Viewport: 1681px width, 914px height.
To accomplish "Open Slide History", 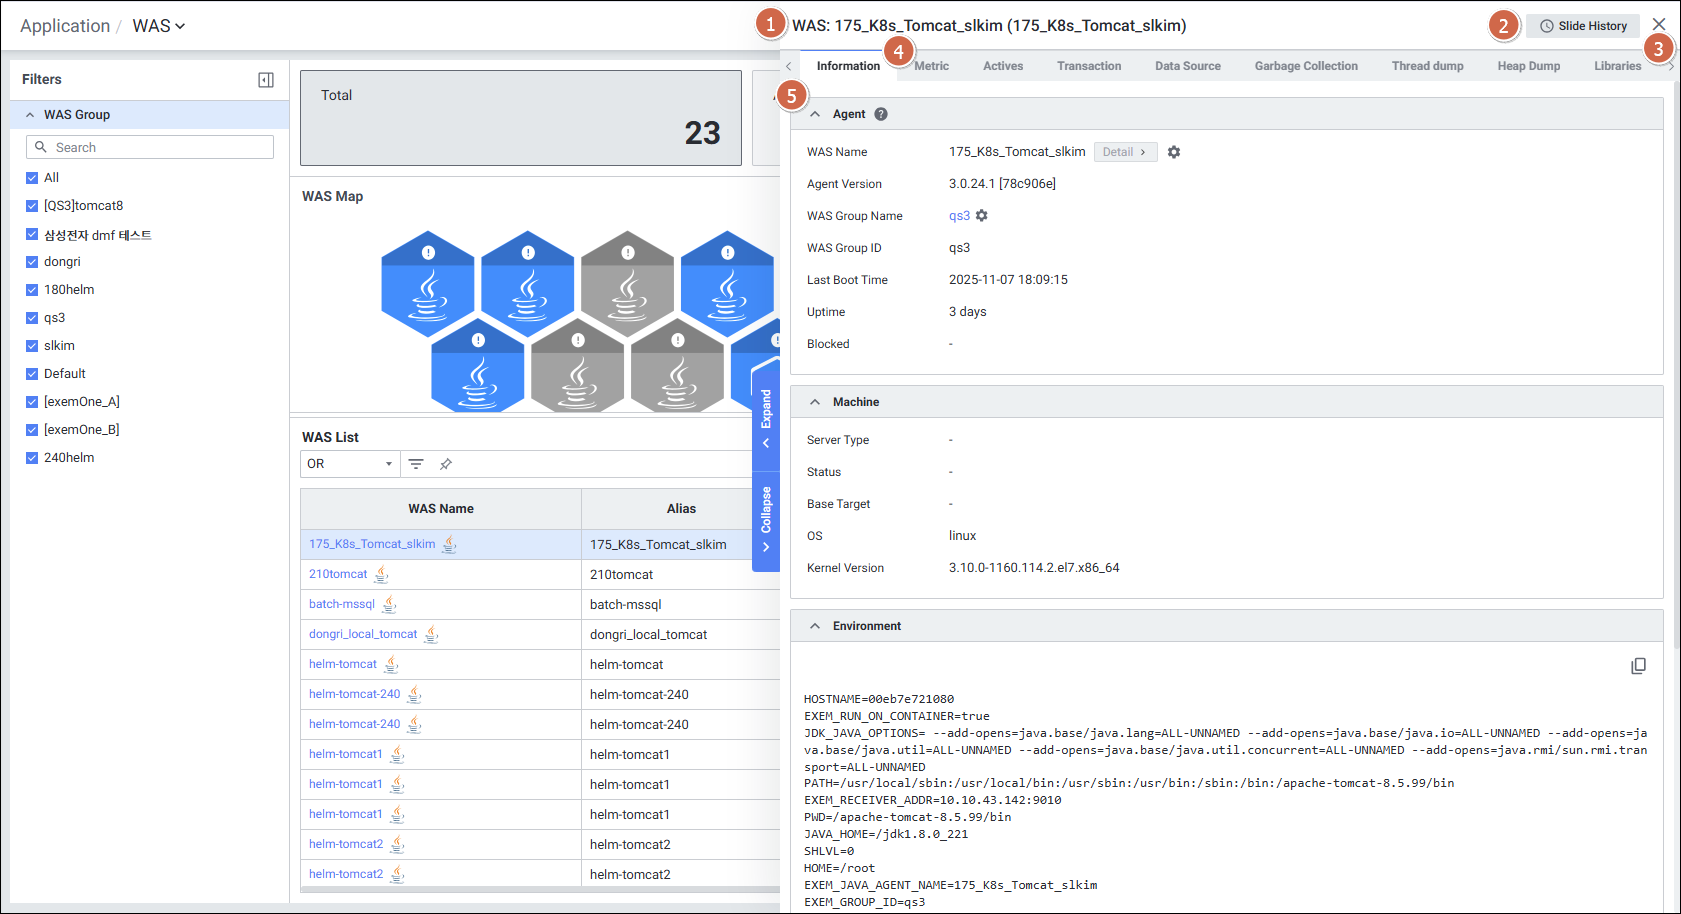I will pos(1583,26).
